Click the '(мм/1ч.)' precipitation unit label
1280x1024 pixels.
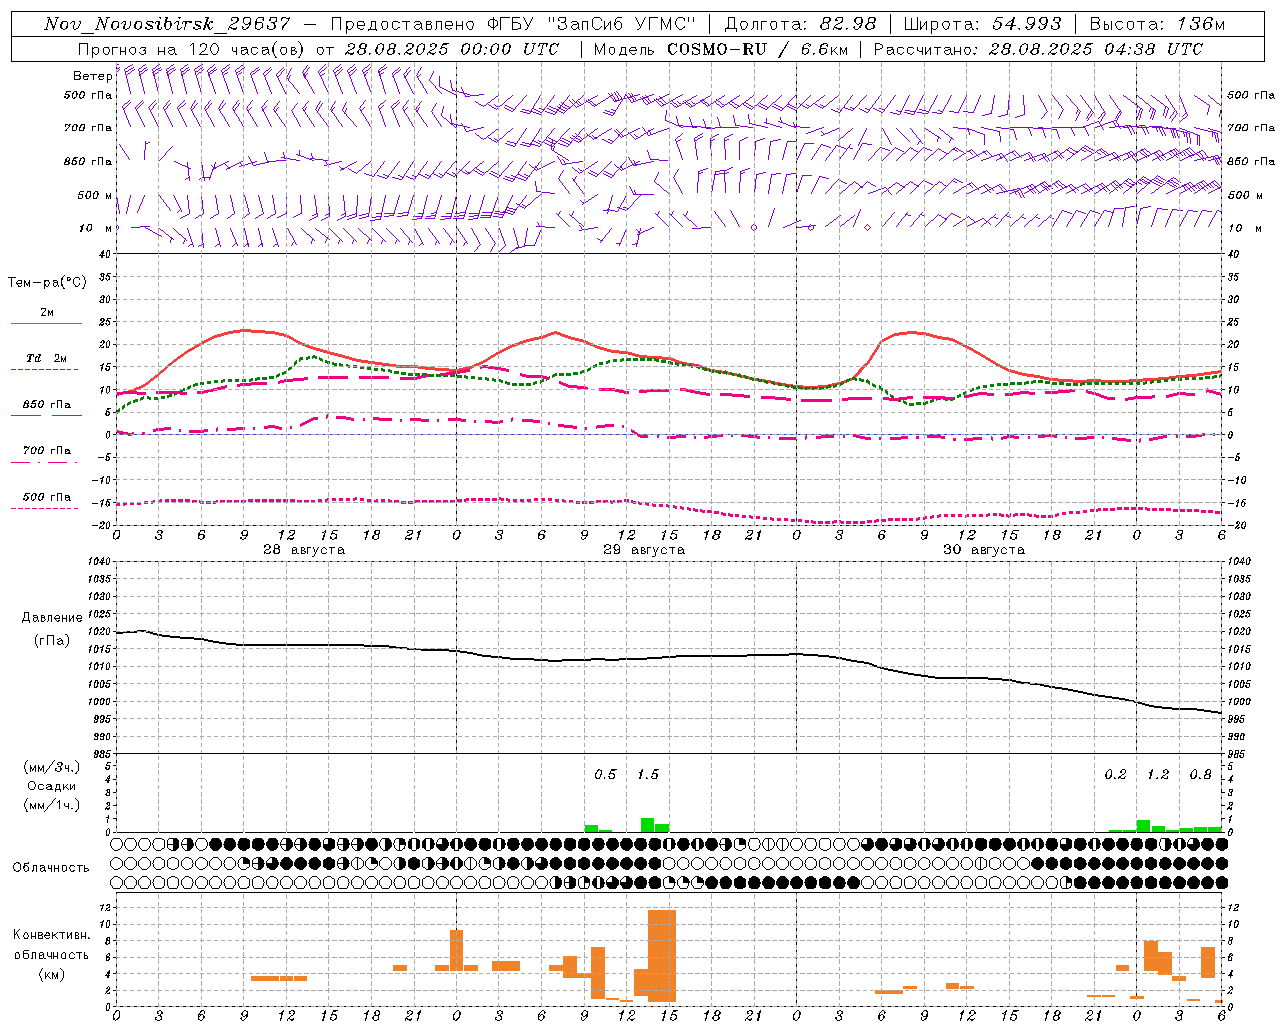click(x=52, y=805)
